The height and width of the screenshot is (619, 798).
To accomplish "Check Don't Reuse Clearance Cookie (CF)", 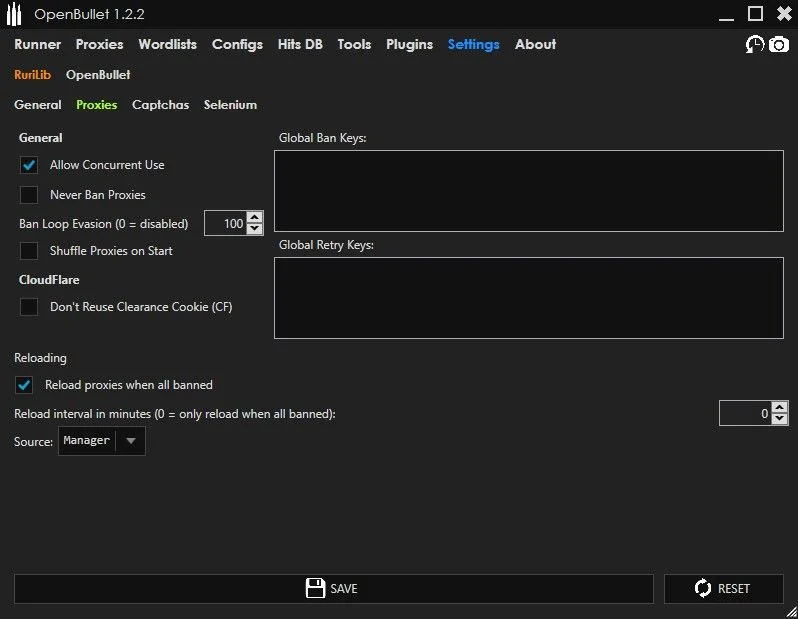I will (29, 306).
